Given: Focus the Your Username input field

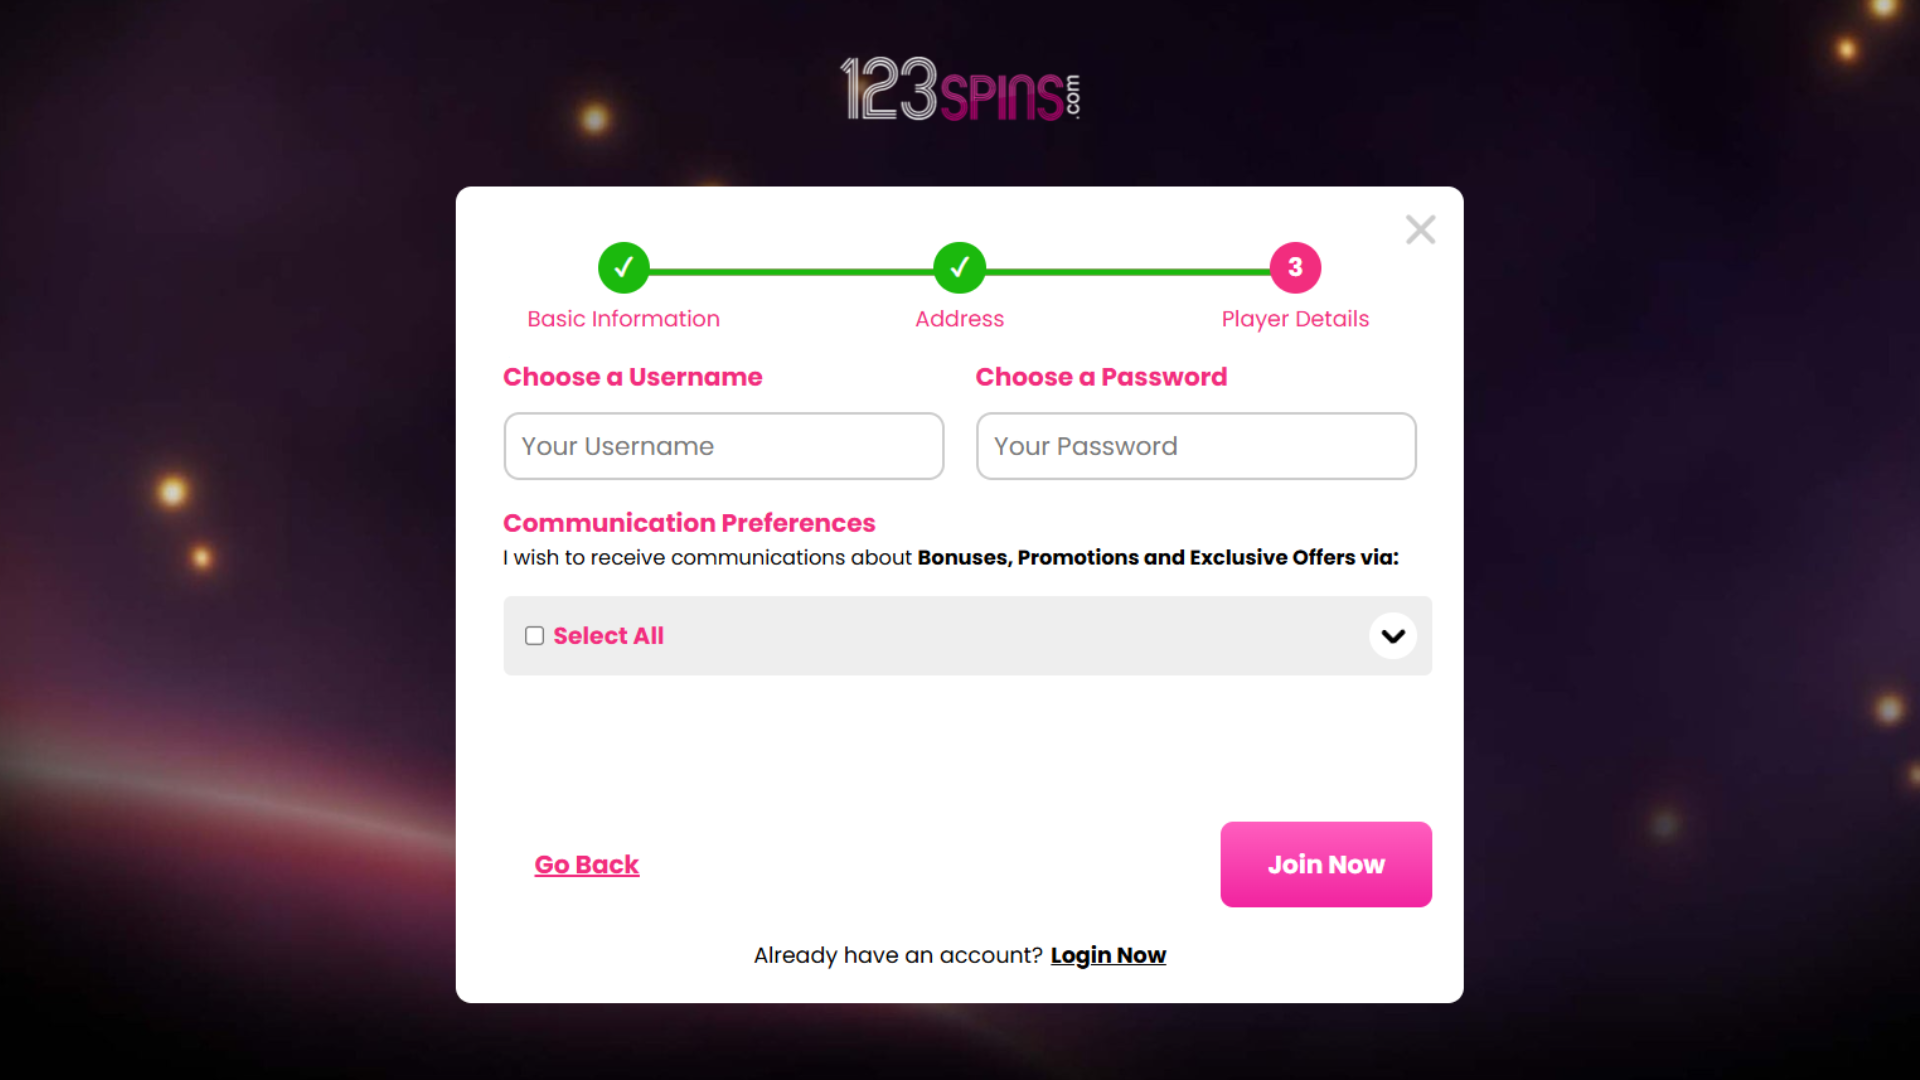Looking at the screenshot, I should (x=723, y=446).
